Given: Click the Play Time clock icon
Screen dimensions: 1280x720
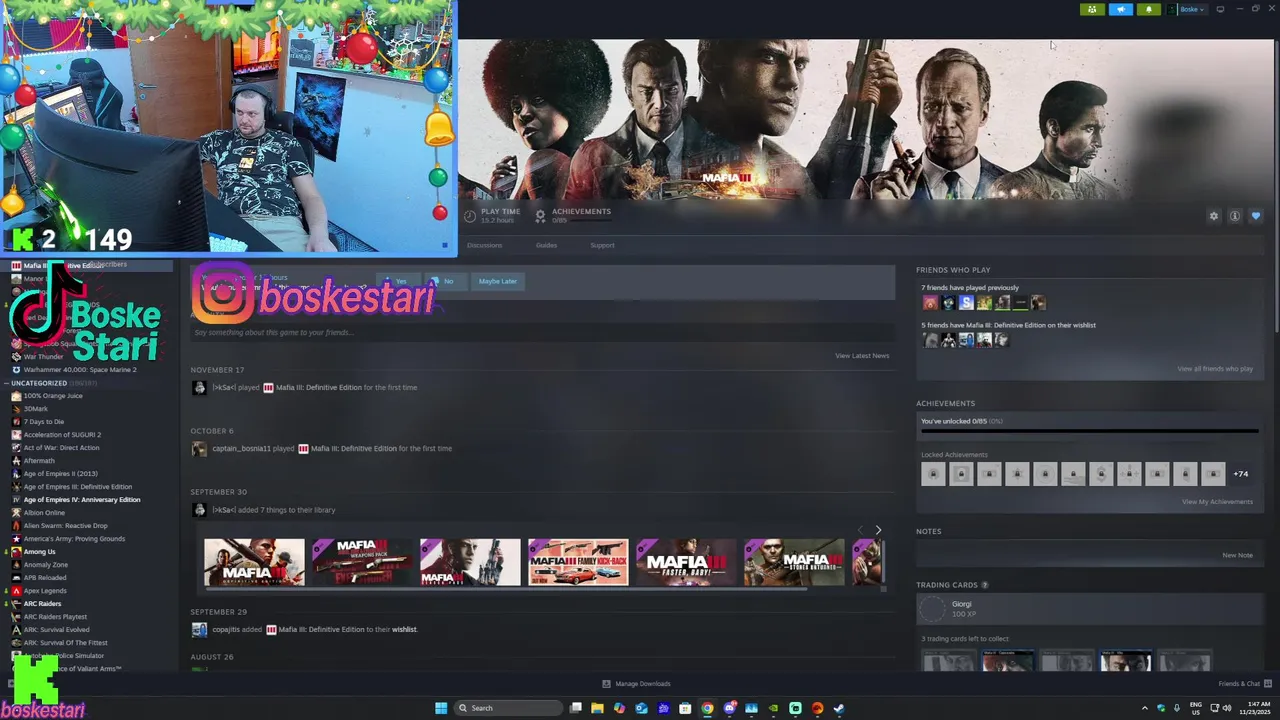Looking at the screenshot, I should coord(470,216).
